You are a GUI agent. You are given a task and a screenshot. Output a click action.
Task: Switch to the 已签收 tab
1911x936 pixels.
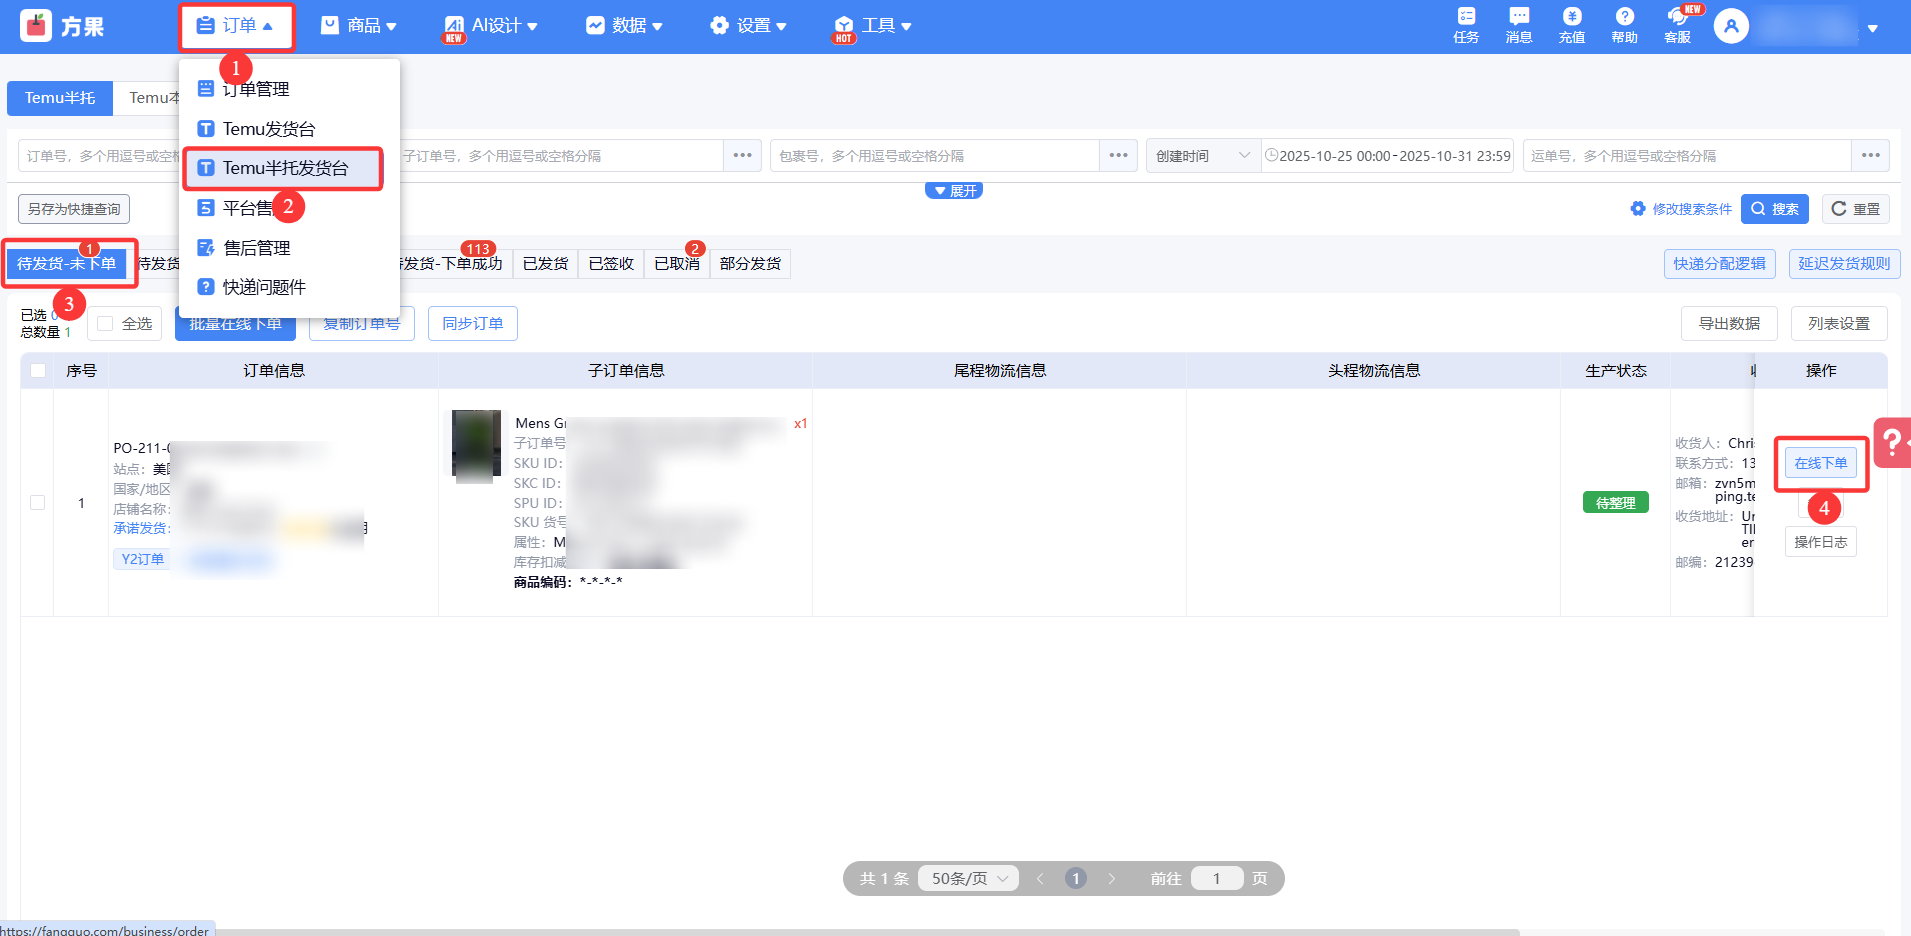tap(611, 264)
